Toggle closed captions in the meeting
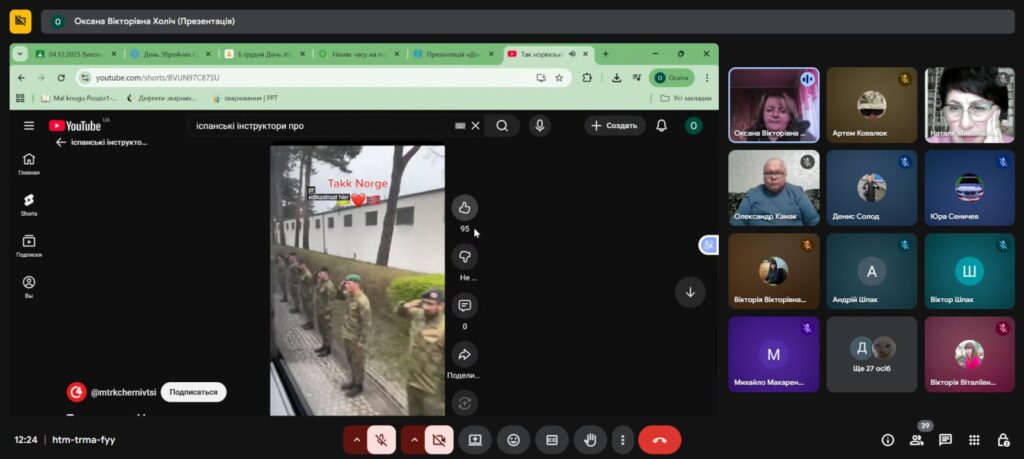 click(x=551, y=440)
